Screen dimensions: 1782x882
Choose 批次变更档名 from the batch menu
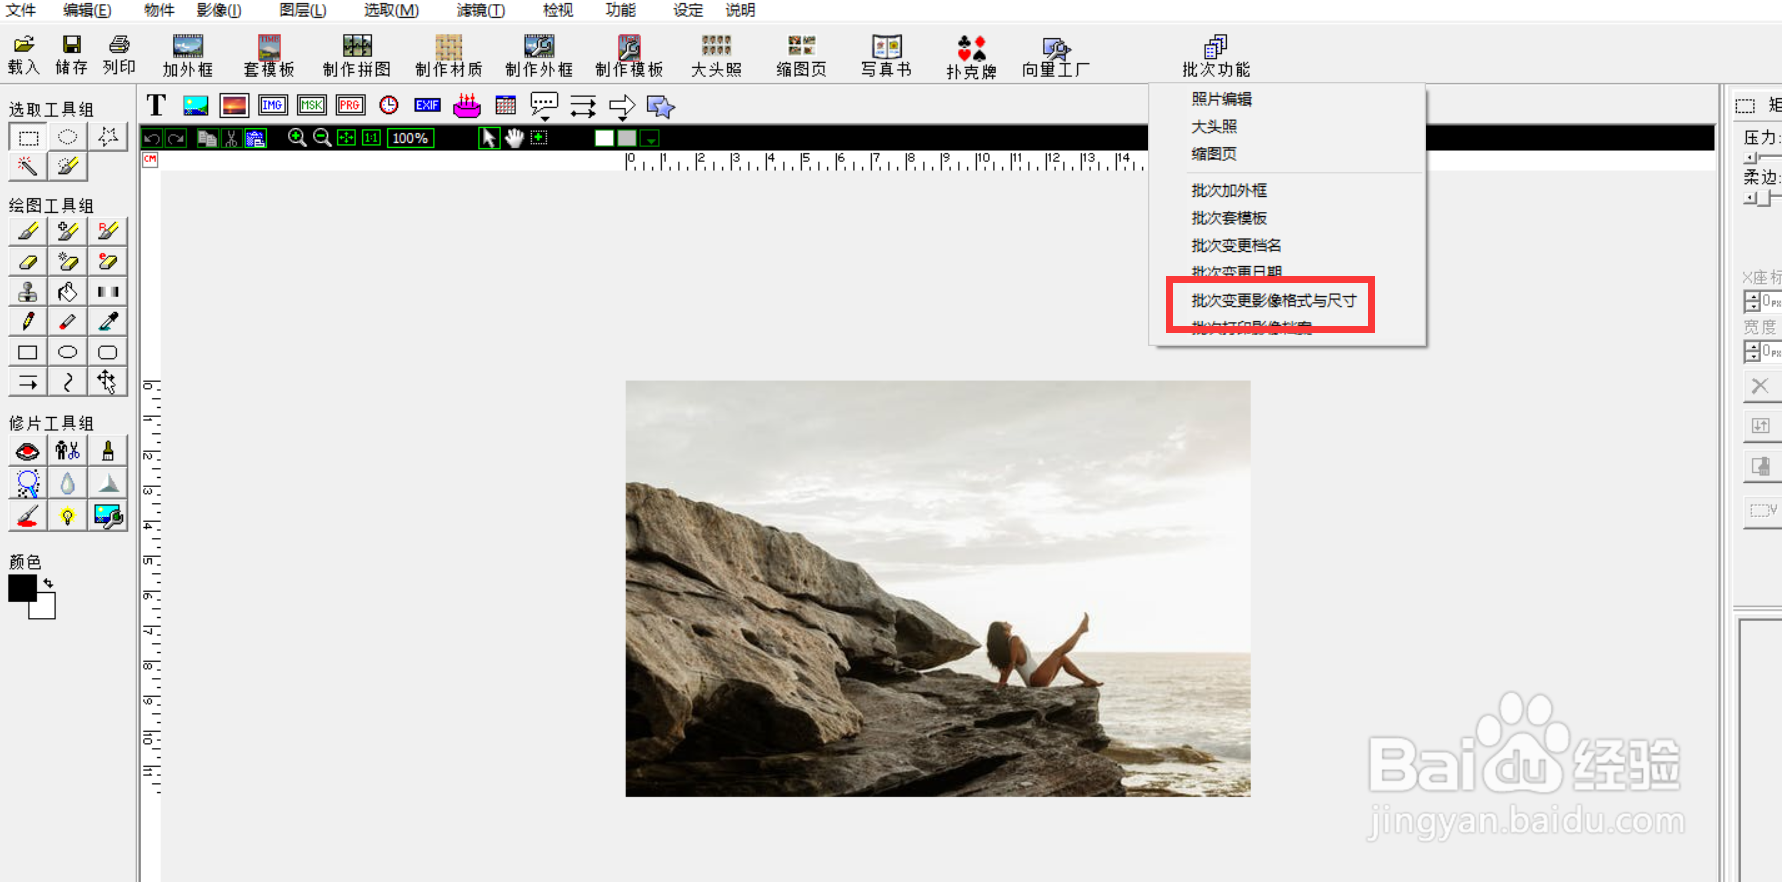[1236, 245]
